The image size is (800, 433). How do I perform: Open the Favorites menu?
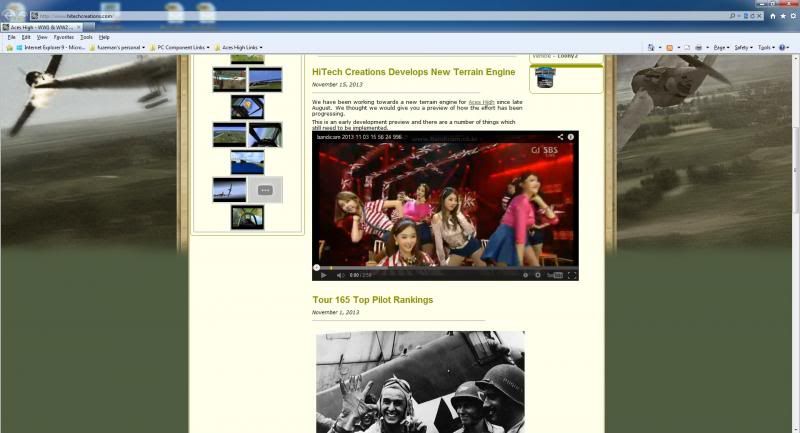64,37
